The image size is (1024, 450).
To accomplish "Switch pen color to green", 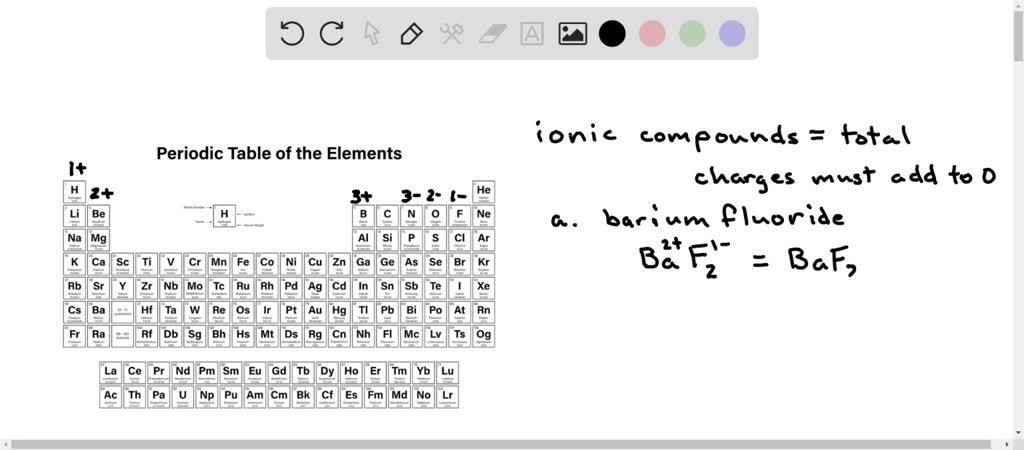I will coord(692,34).
